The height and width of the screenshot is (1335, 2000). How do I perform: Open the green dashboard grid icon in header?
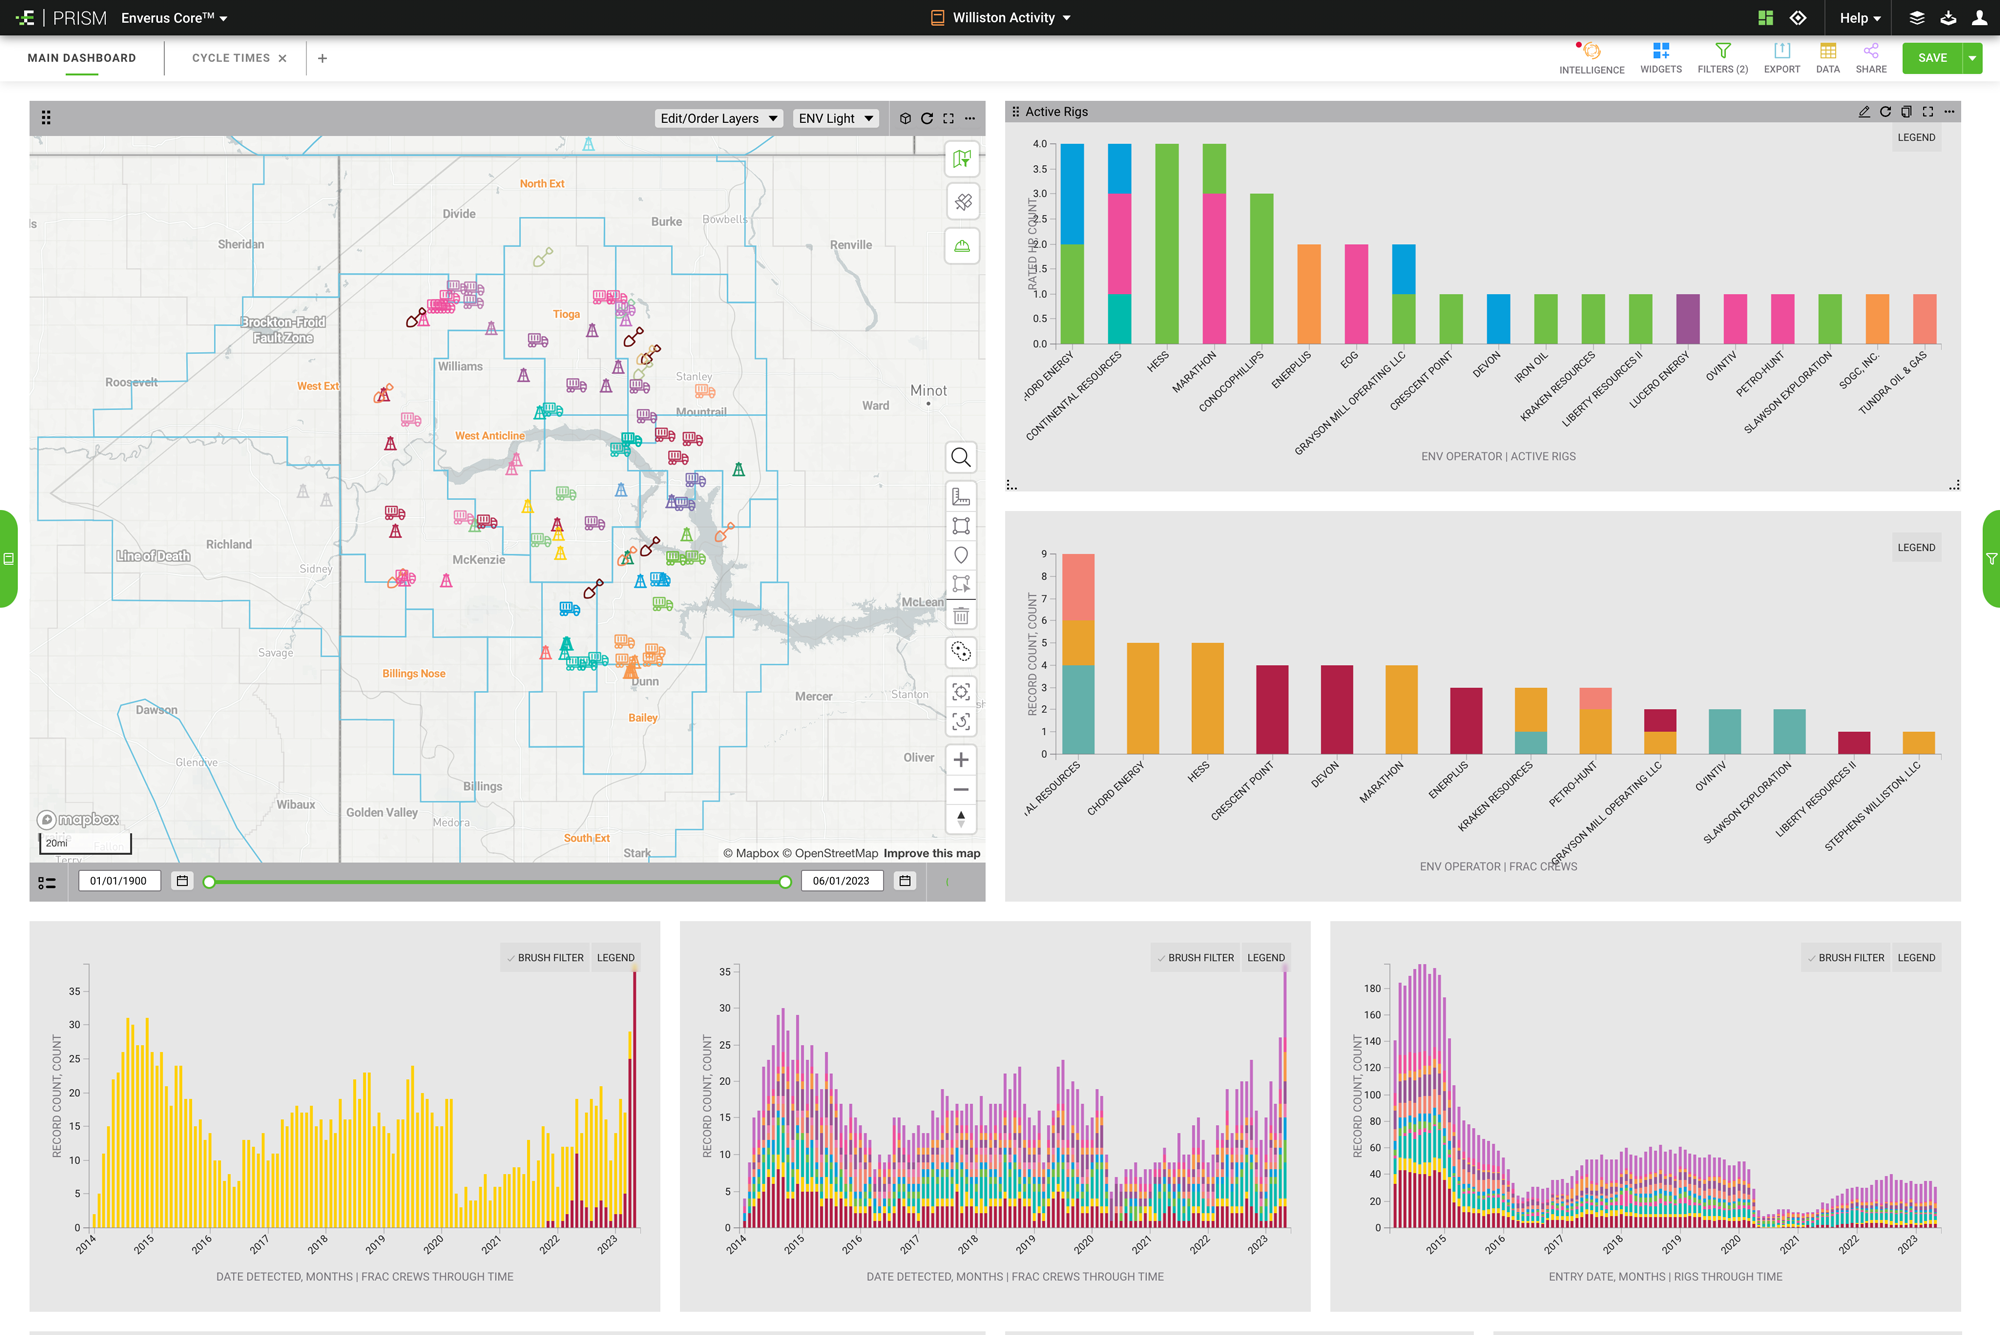pyautogui.click(x=1766, y=18)
